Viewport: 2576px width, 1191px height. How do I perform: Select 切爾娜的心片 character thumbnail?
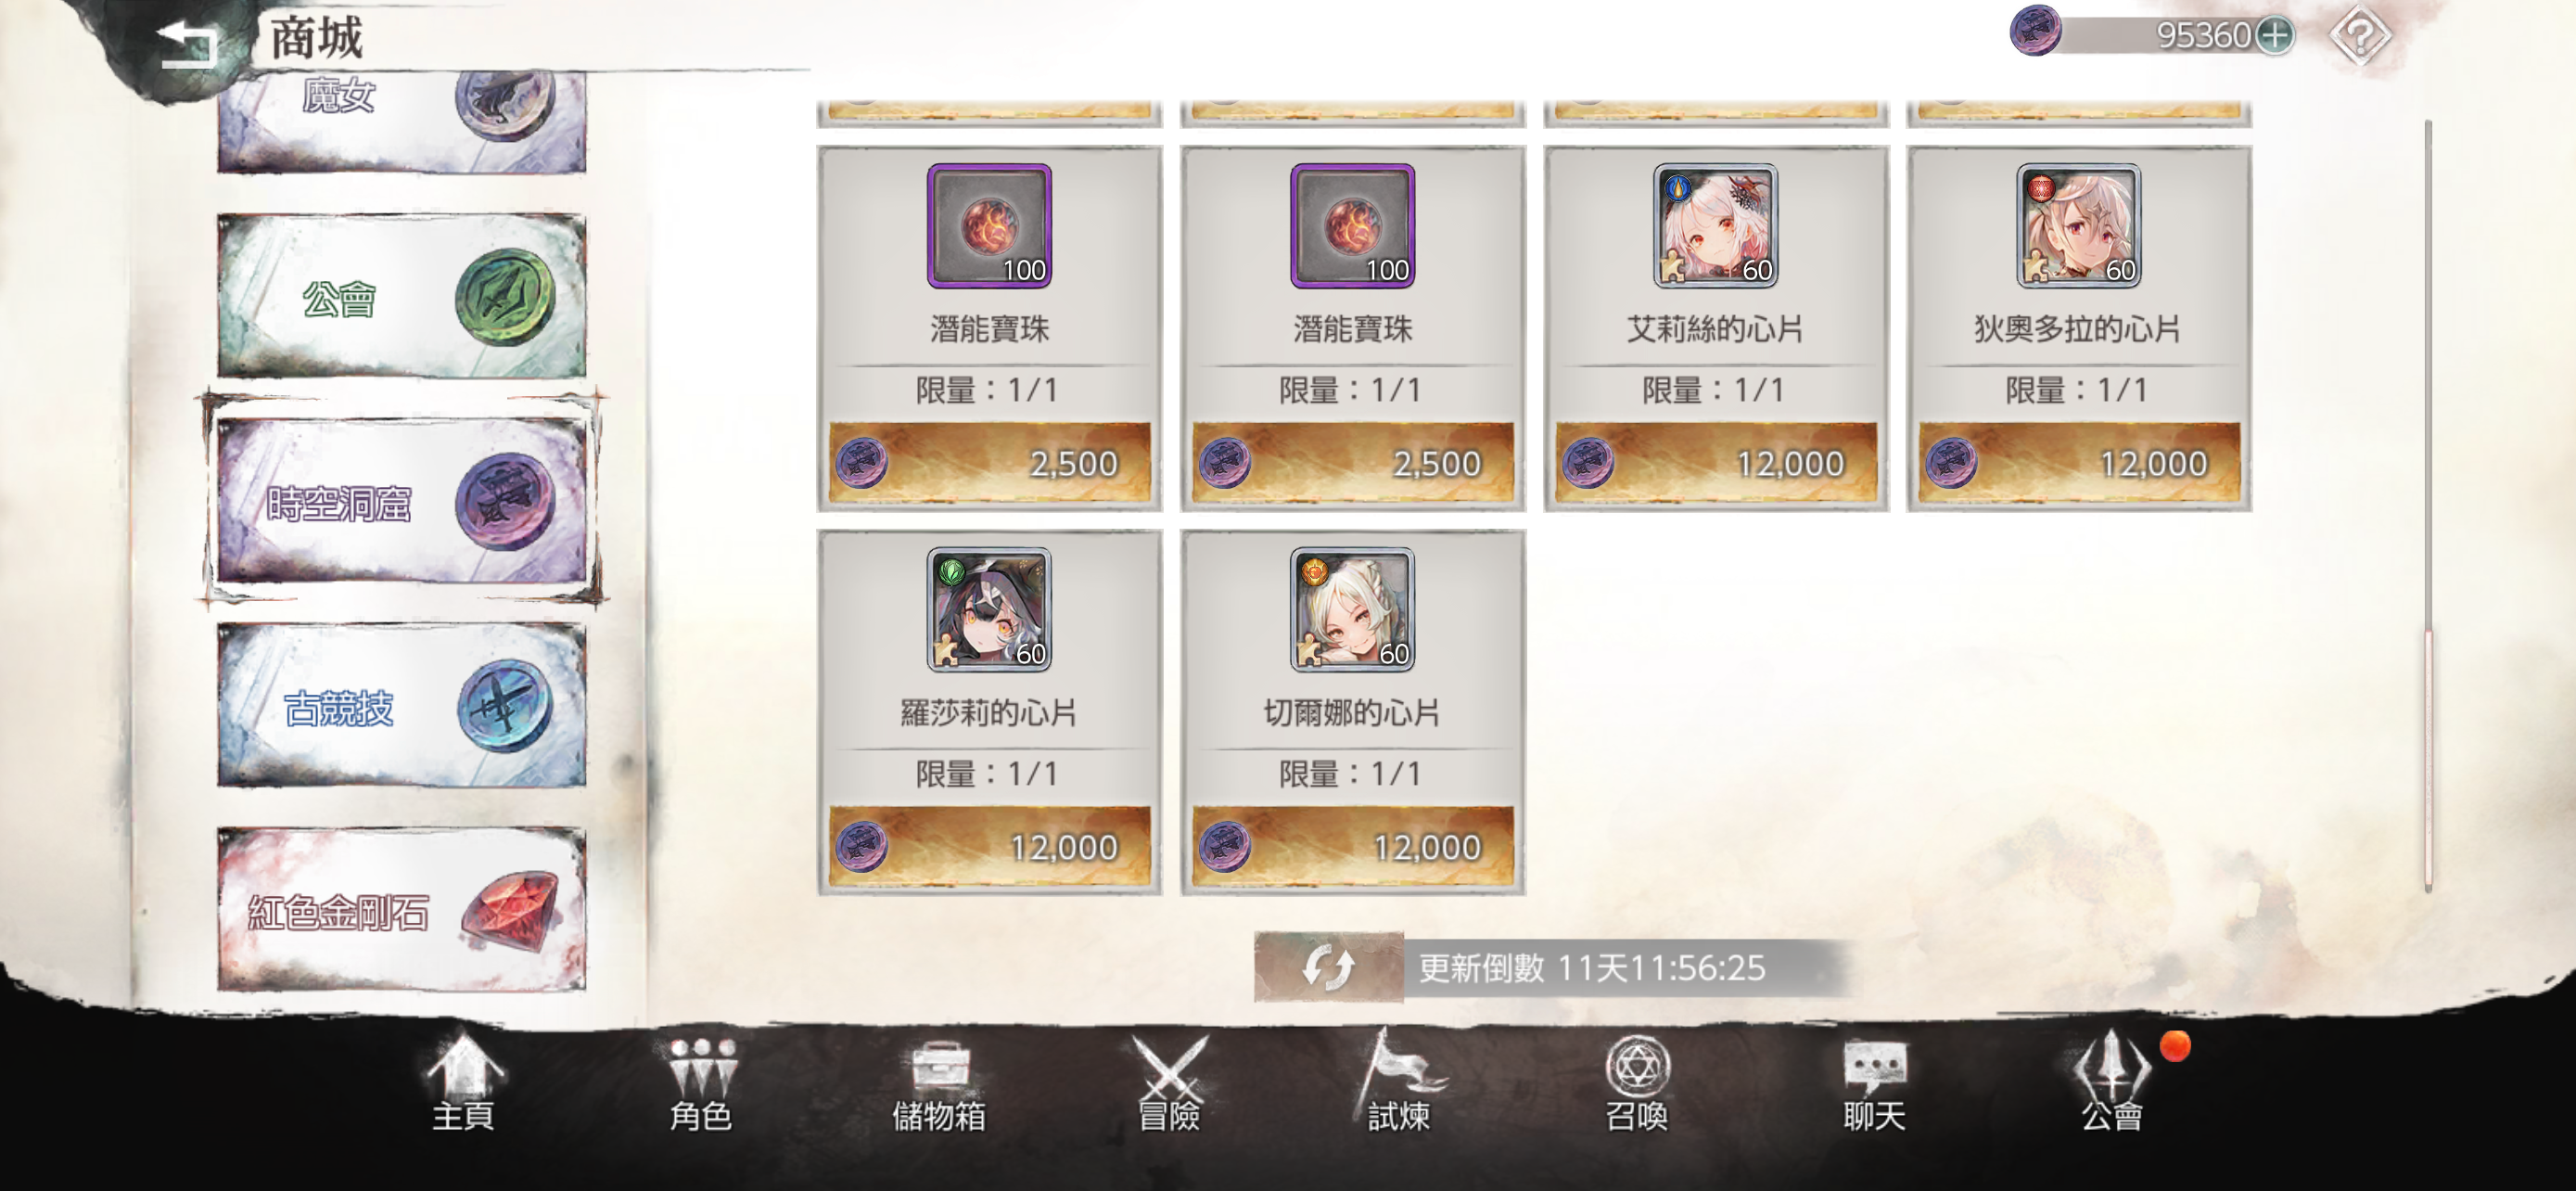(1352, 610)
